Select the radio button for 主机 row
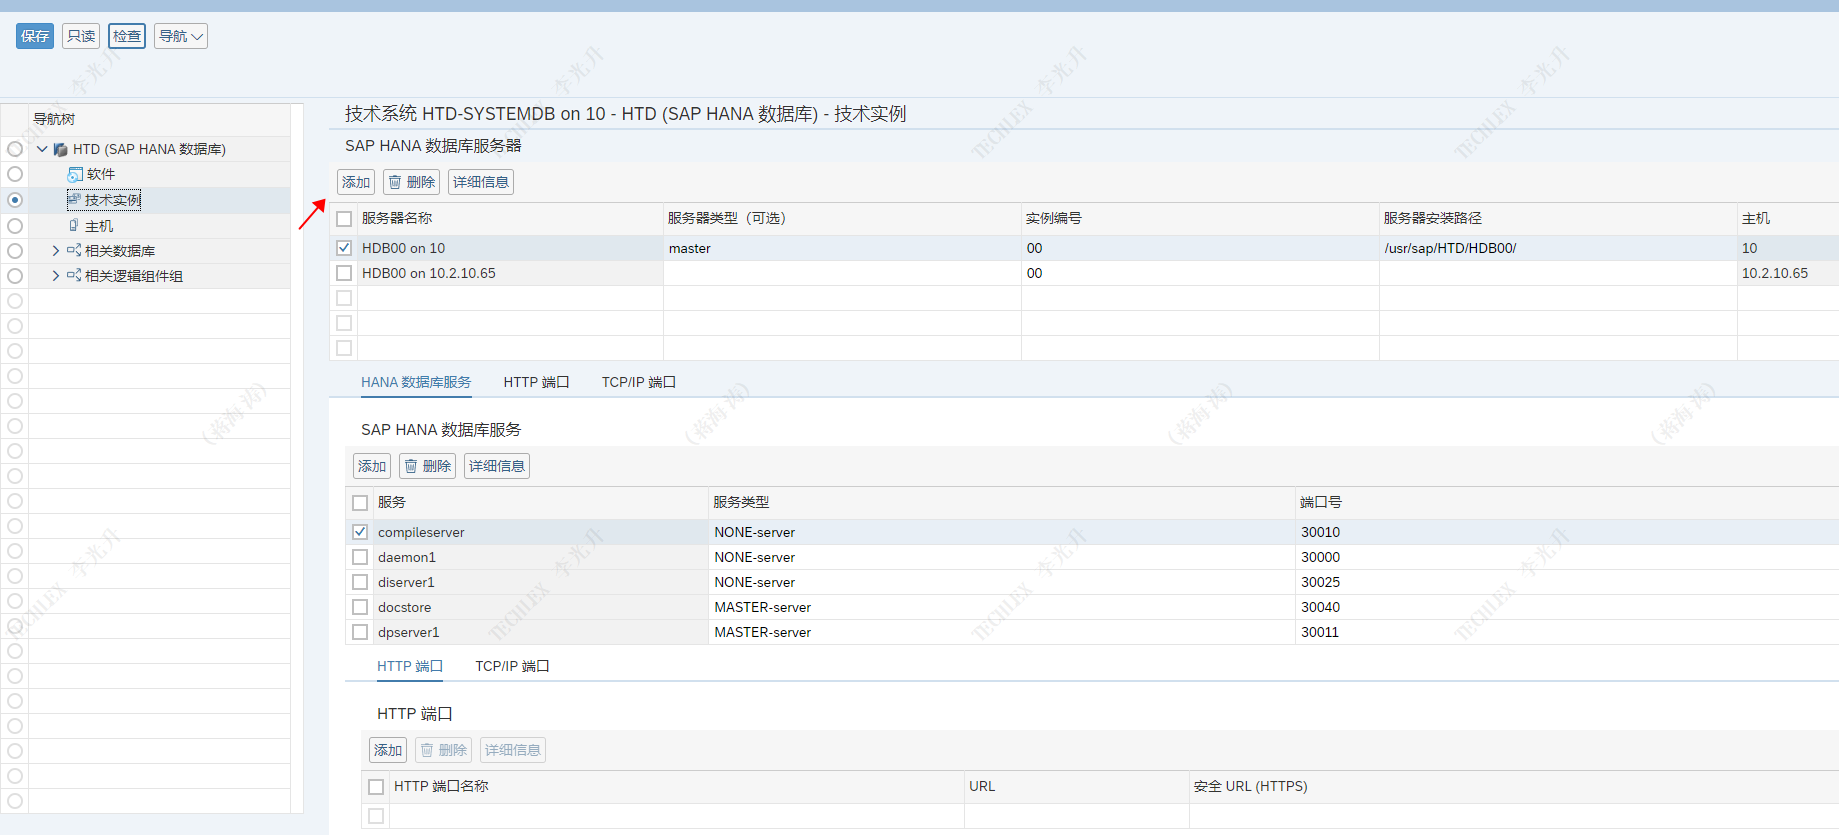1839x835 pixels. click(15, 226)
